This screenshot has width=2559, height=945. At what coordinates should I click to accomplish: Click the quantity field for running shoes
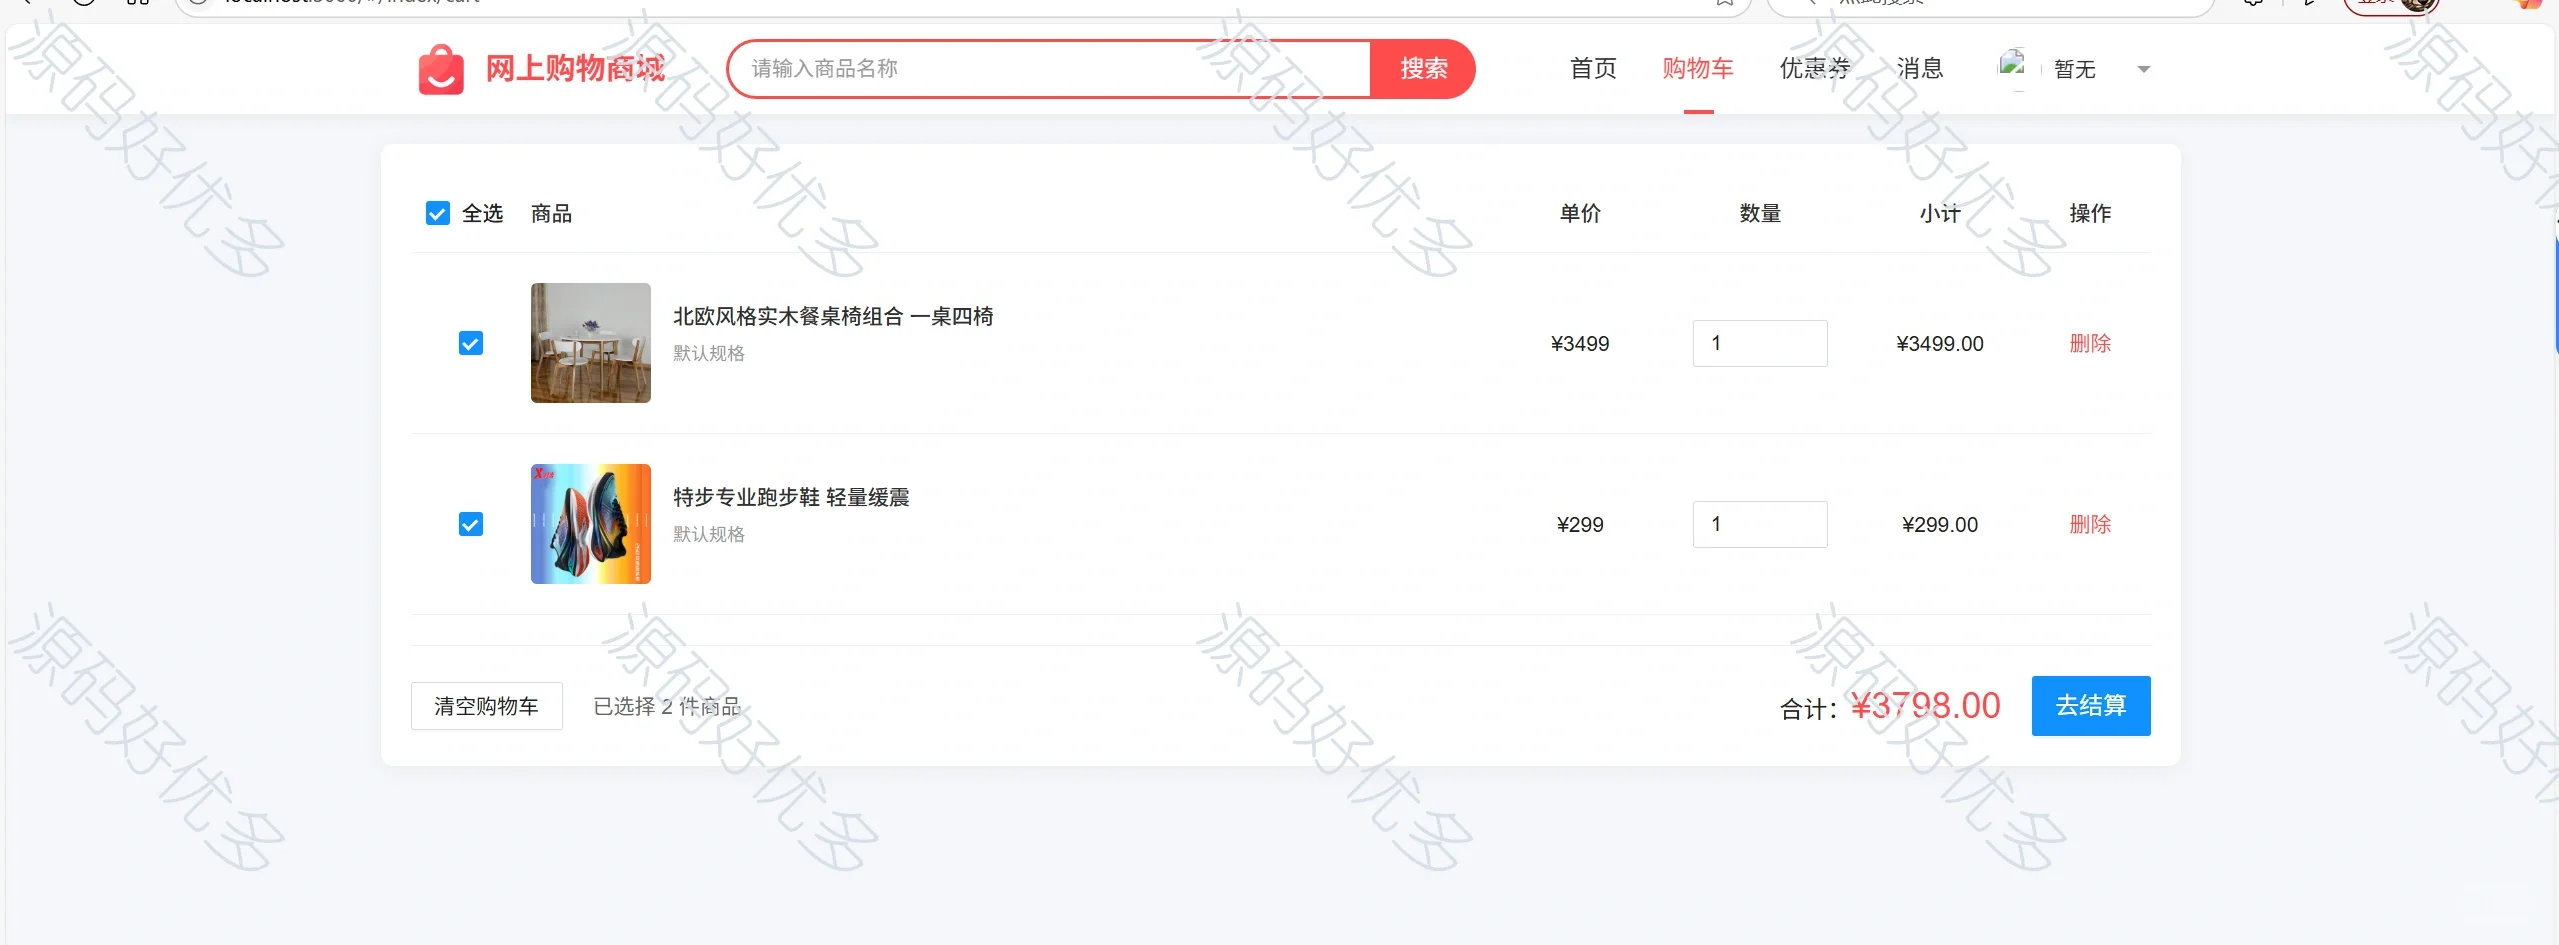point(1760,524)
